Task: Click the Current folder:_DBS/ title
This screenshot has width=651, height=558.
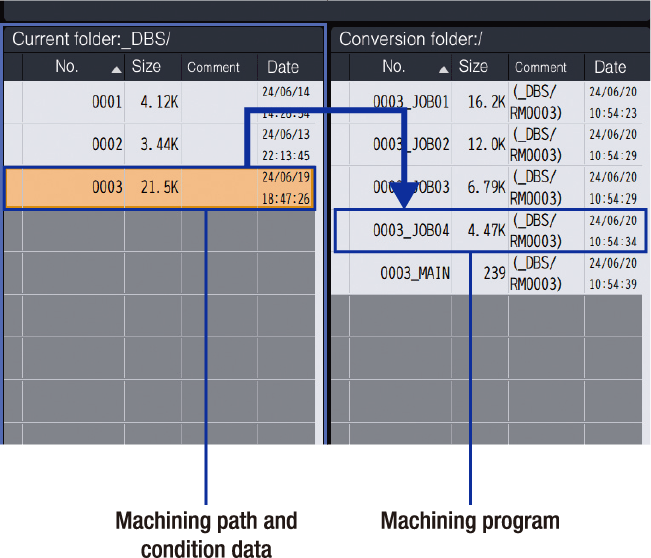Action: tap(91, 39)
